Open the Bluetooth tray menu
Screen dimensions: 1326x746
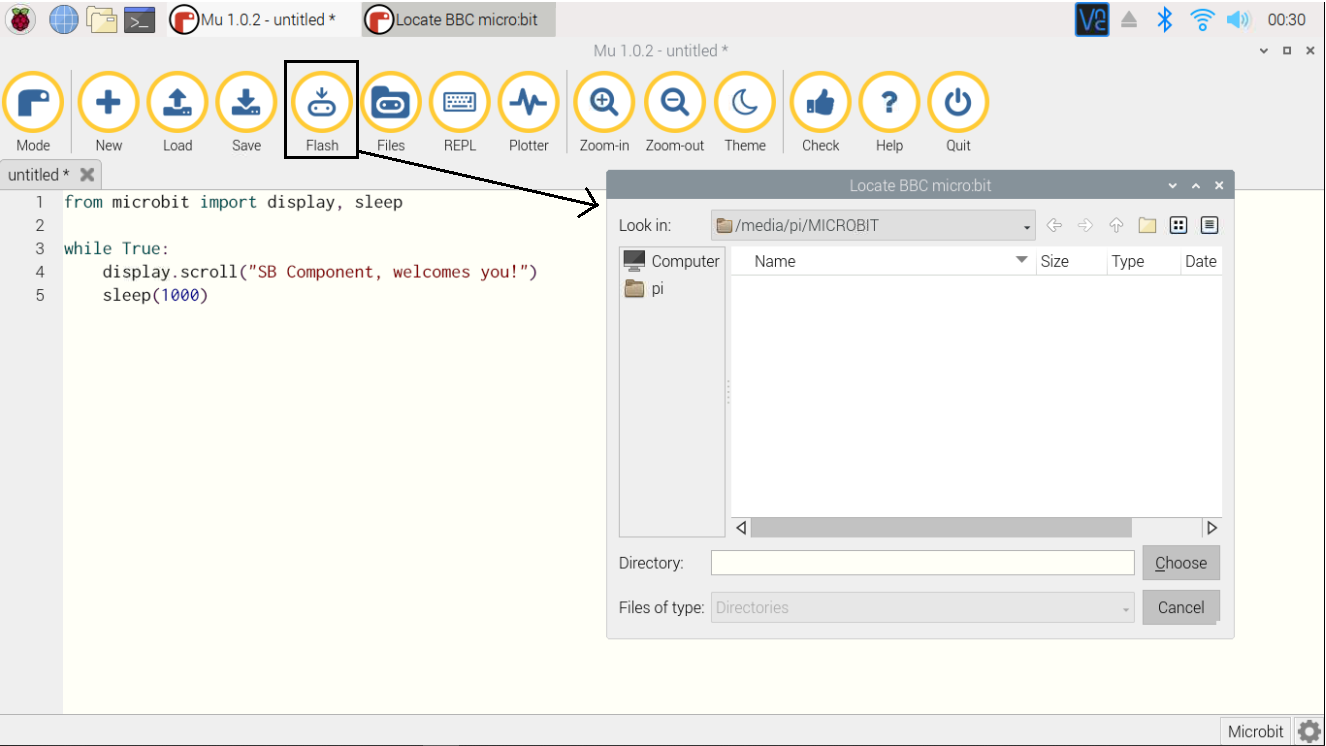(1164, 19)
